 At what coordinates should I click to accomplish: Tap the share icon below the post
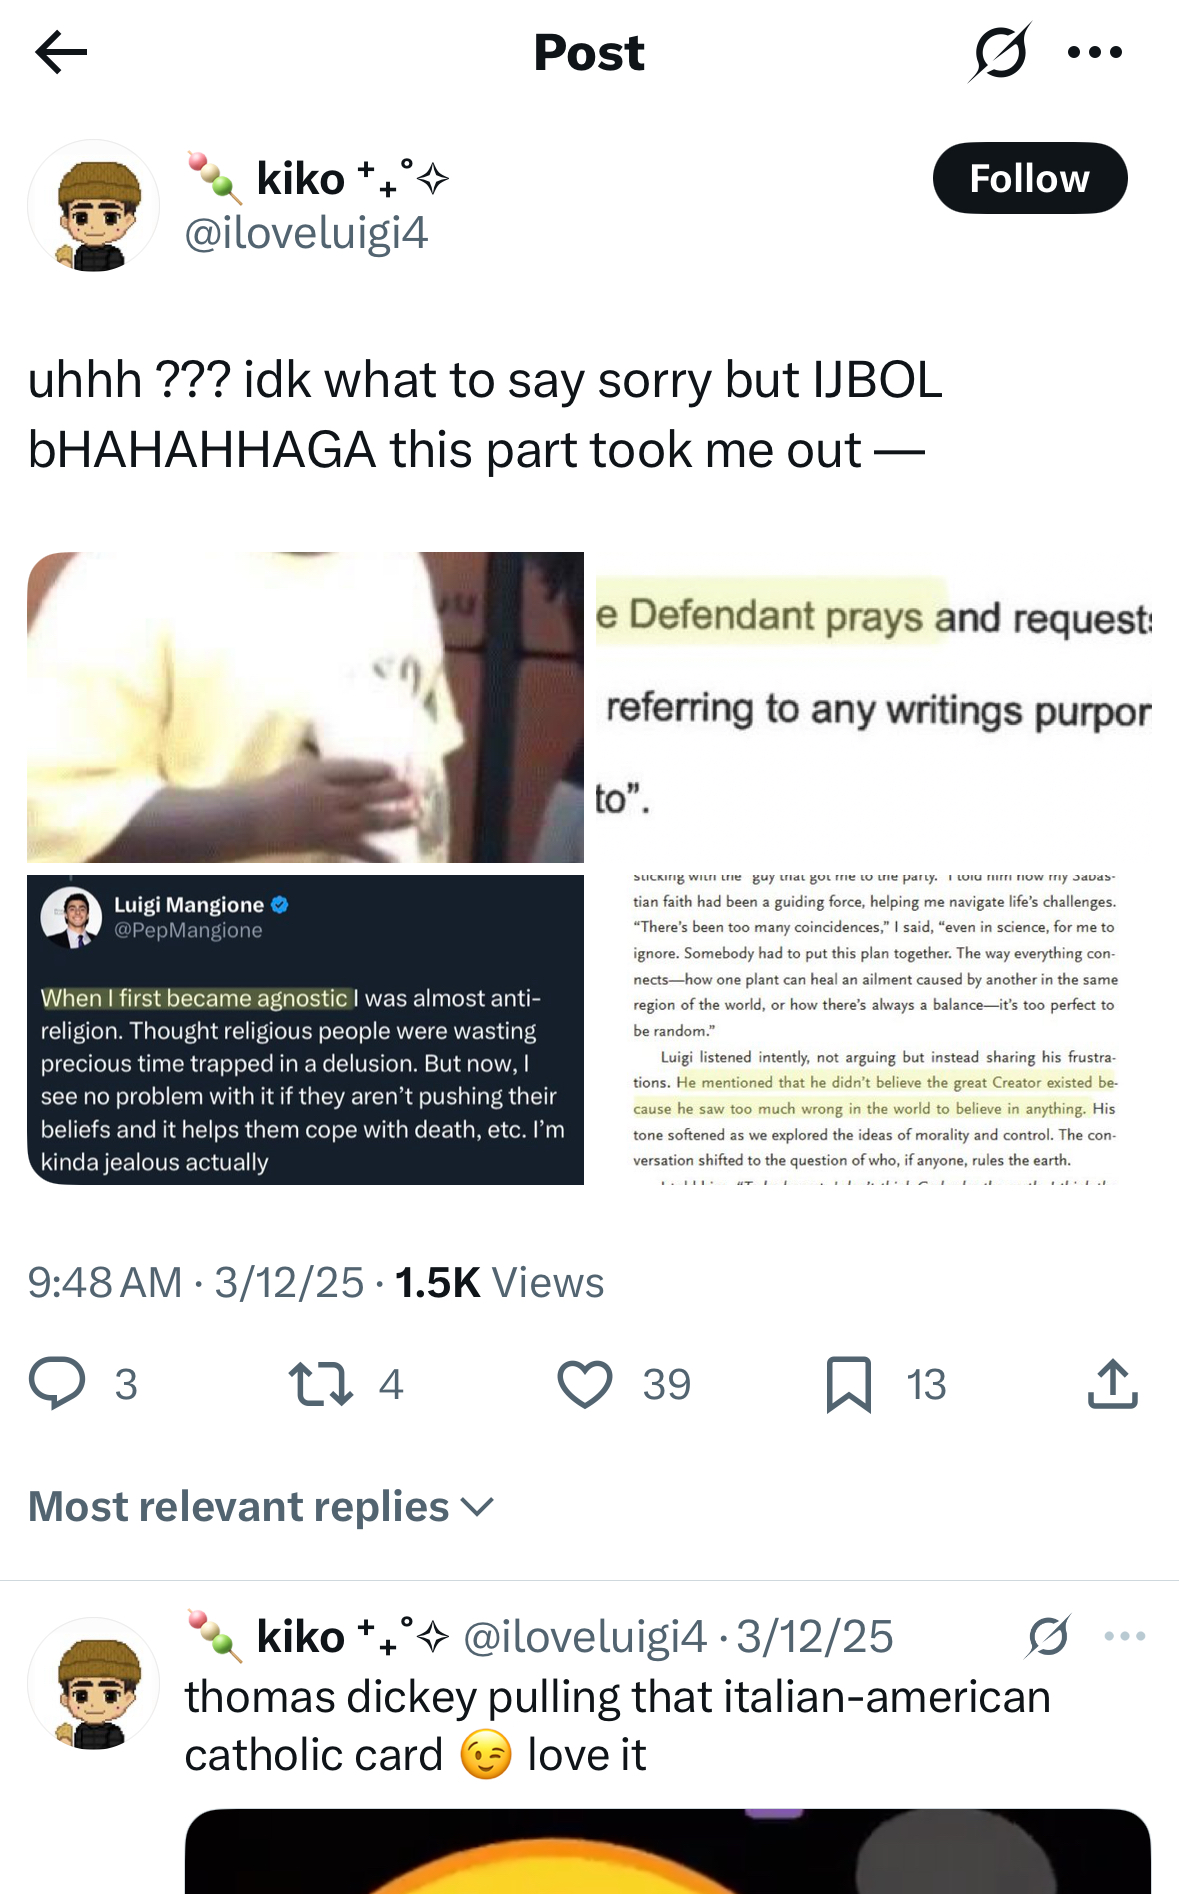(x=1113, y=1383)
